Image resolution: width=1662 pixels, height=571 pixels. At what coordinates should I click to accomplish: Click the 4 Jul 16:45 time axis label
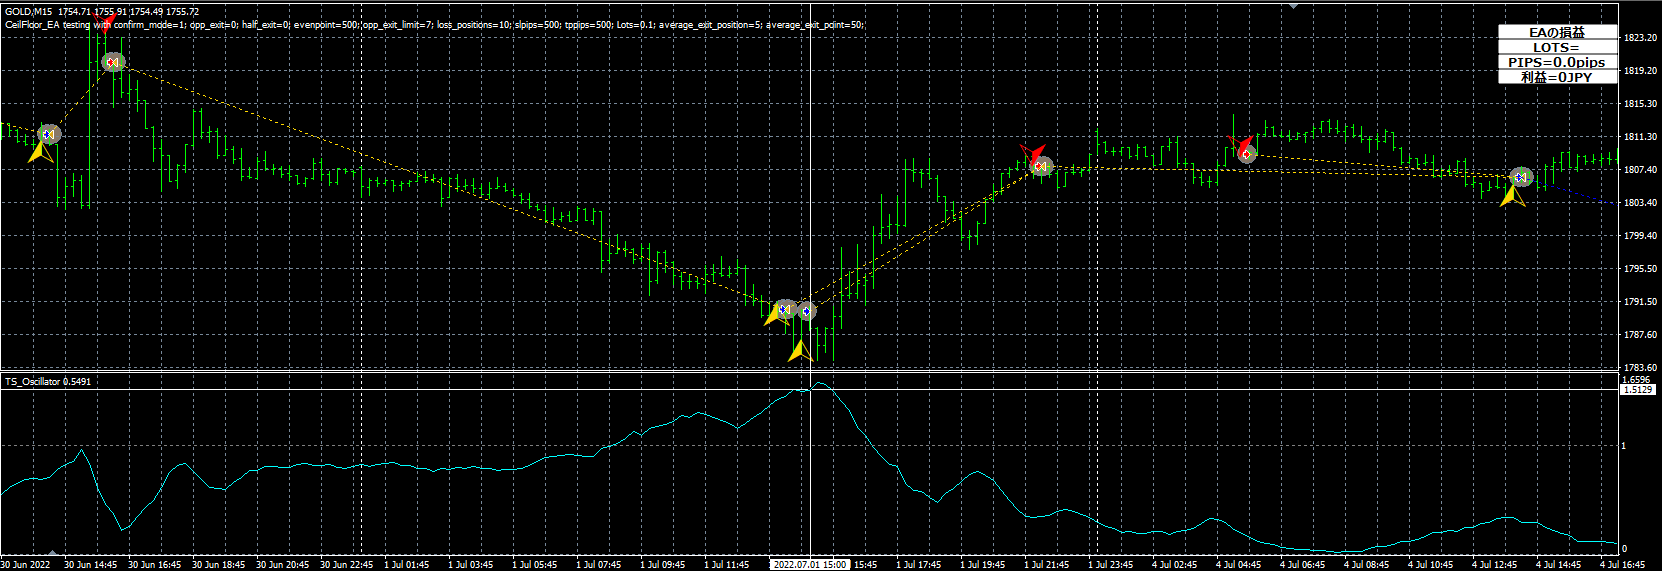(1622, 564)
